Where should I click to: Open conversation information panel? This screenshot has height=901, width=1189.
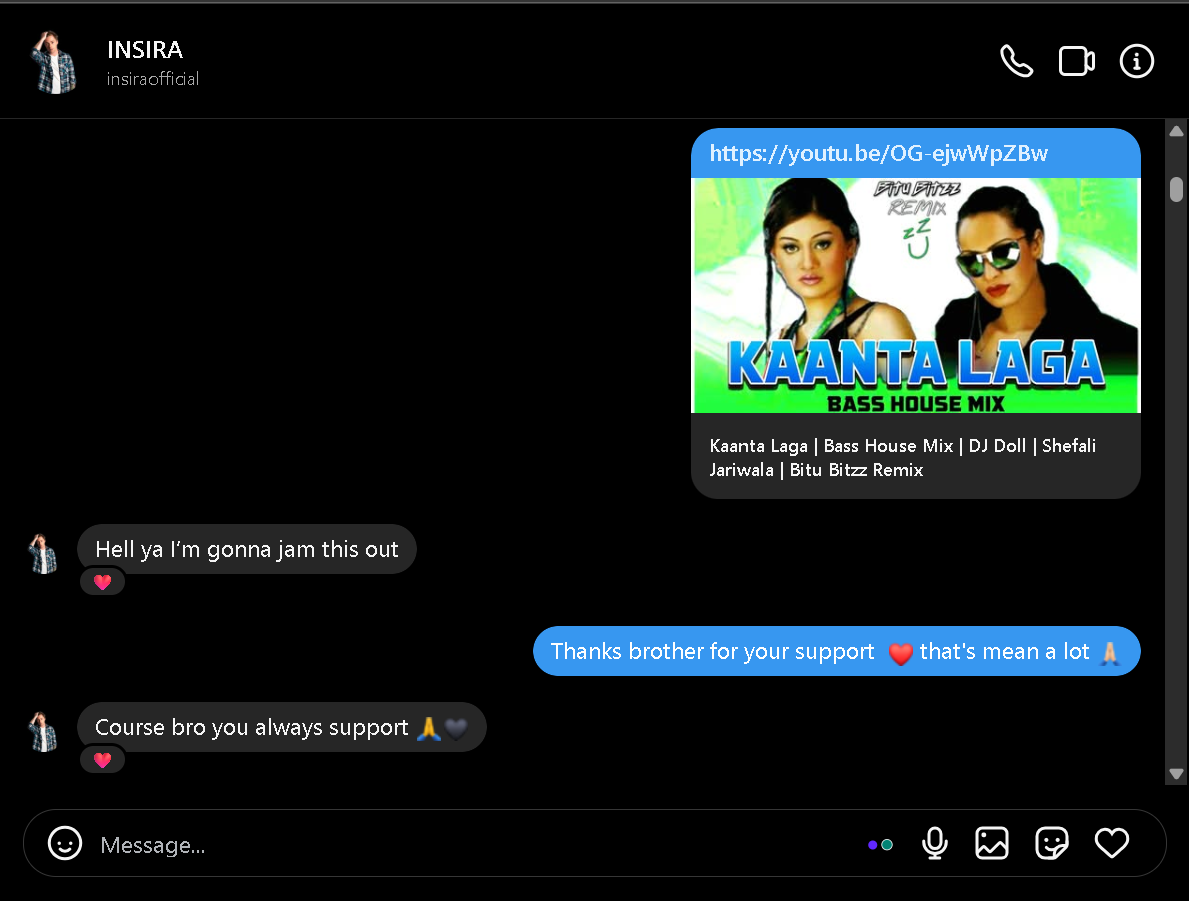click(x=1136, y=62)
